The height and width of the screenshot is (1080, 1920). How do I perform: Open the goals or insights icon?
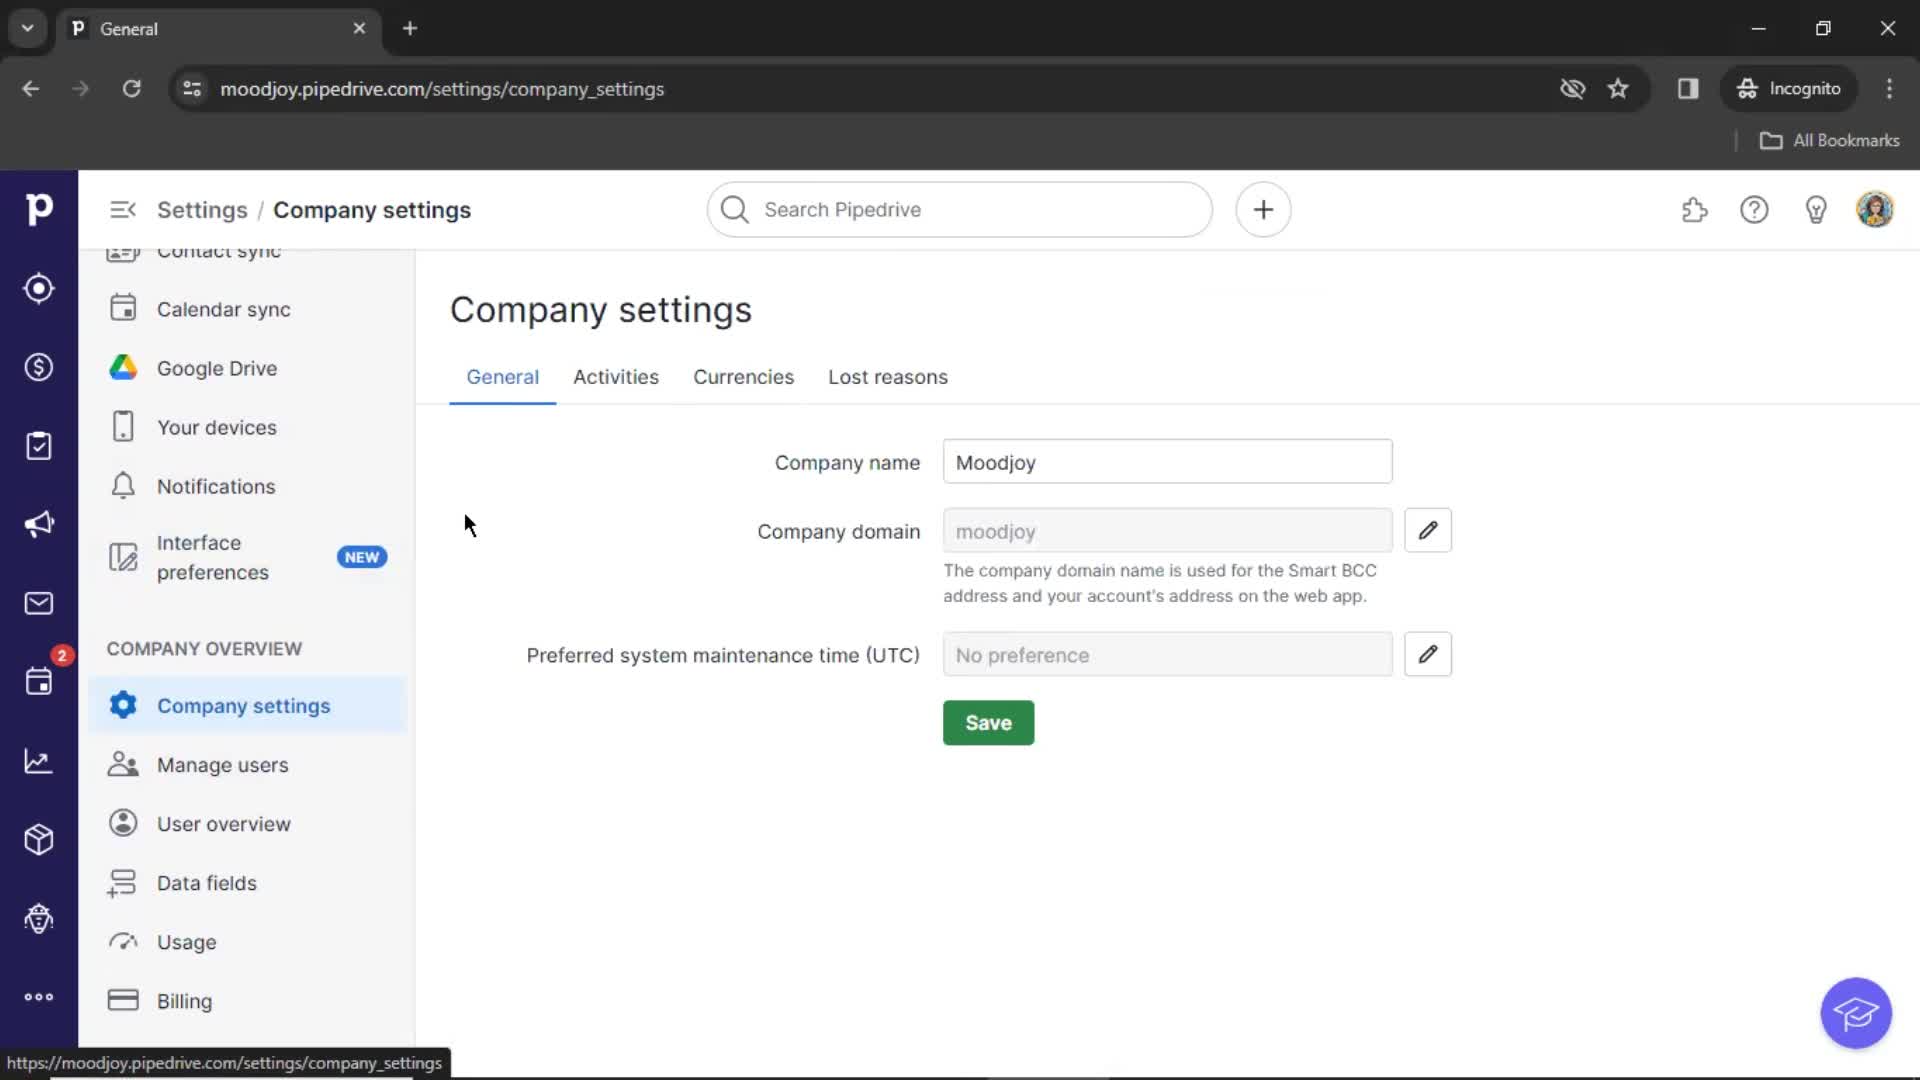click(40, 762)
